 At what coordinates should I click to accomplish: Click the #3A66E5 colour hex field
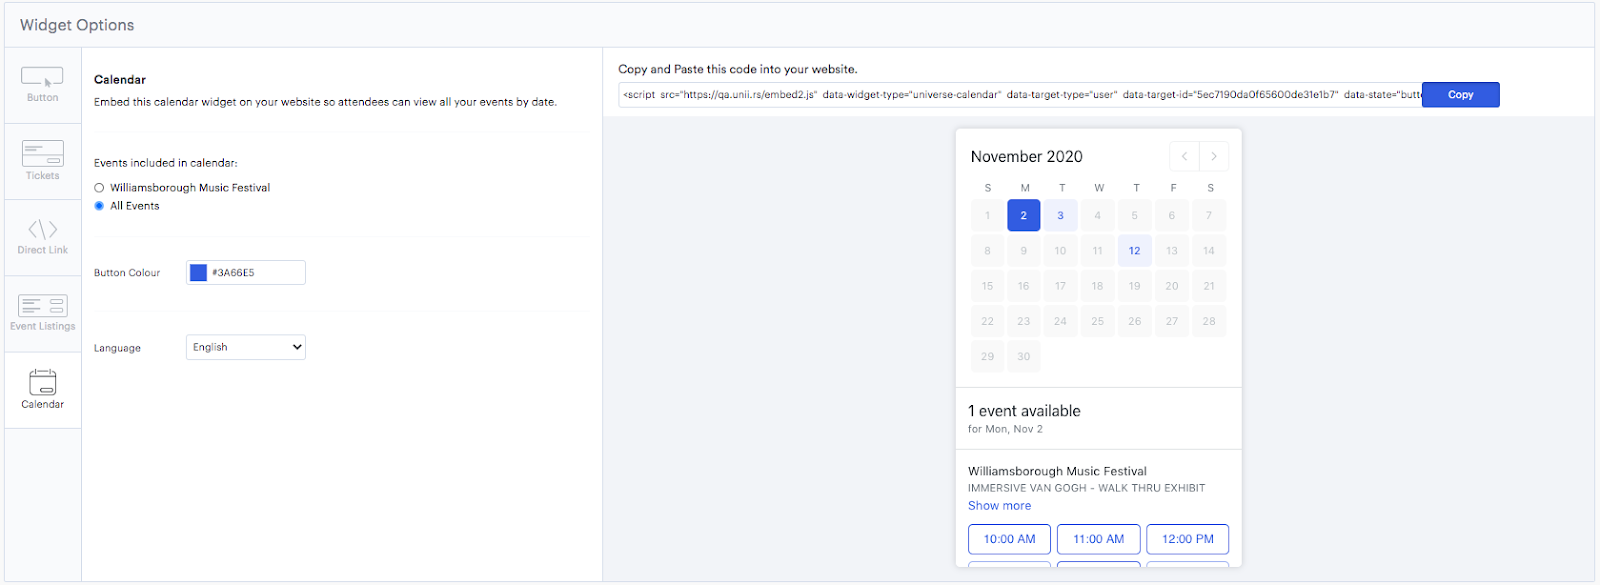255,273
